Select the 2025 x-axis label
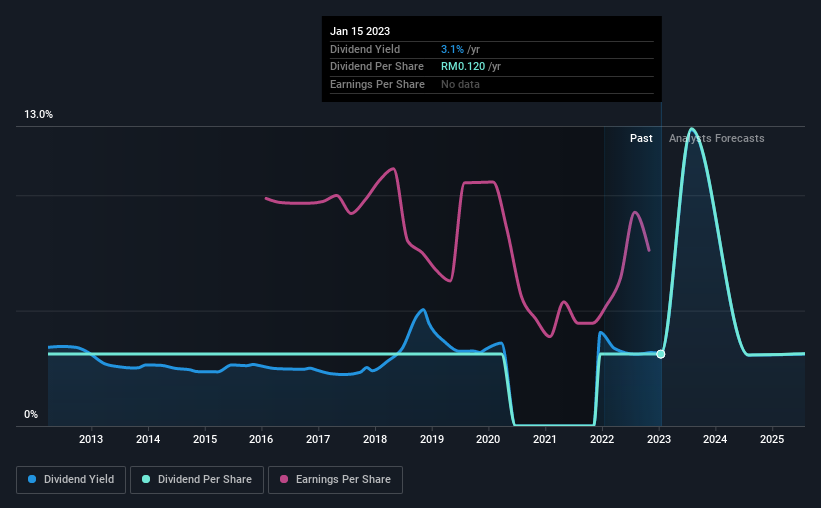This screenshot has width=821, height=508. point(772,439)
